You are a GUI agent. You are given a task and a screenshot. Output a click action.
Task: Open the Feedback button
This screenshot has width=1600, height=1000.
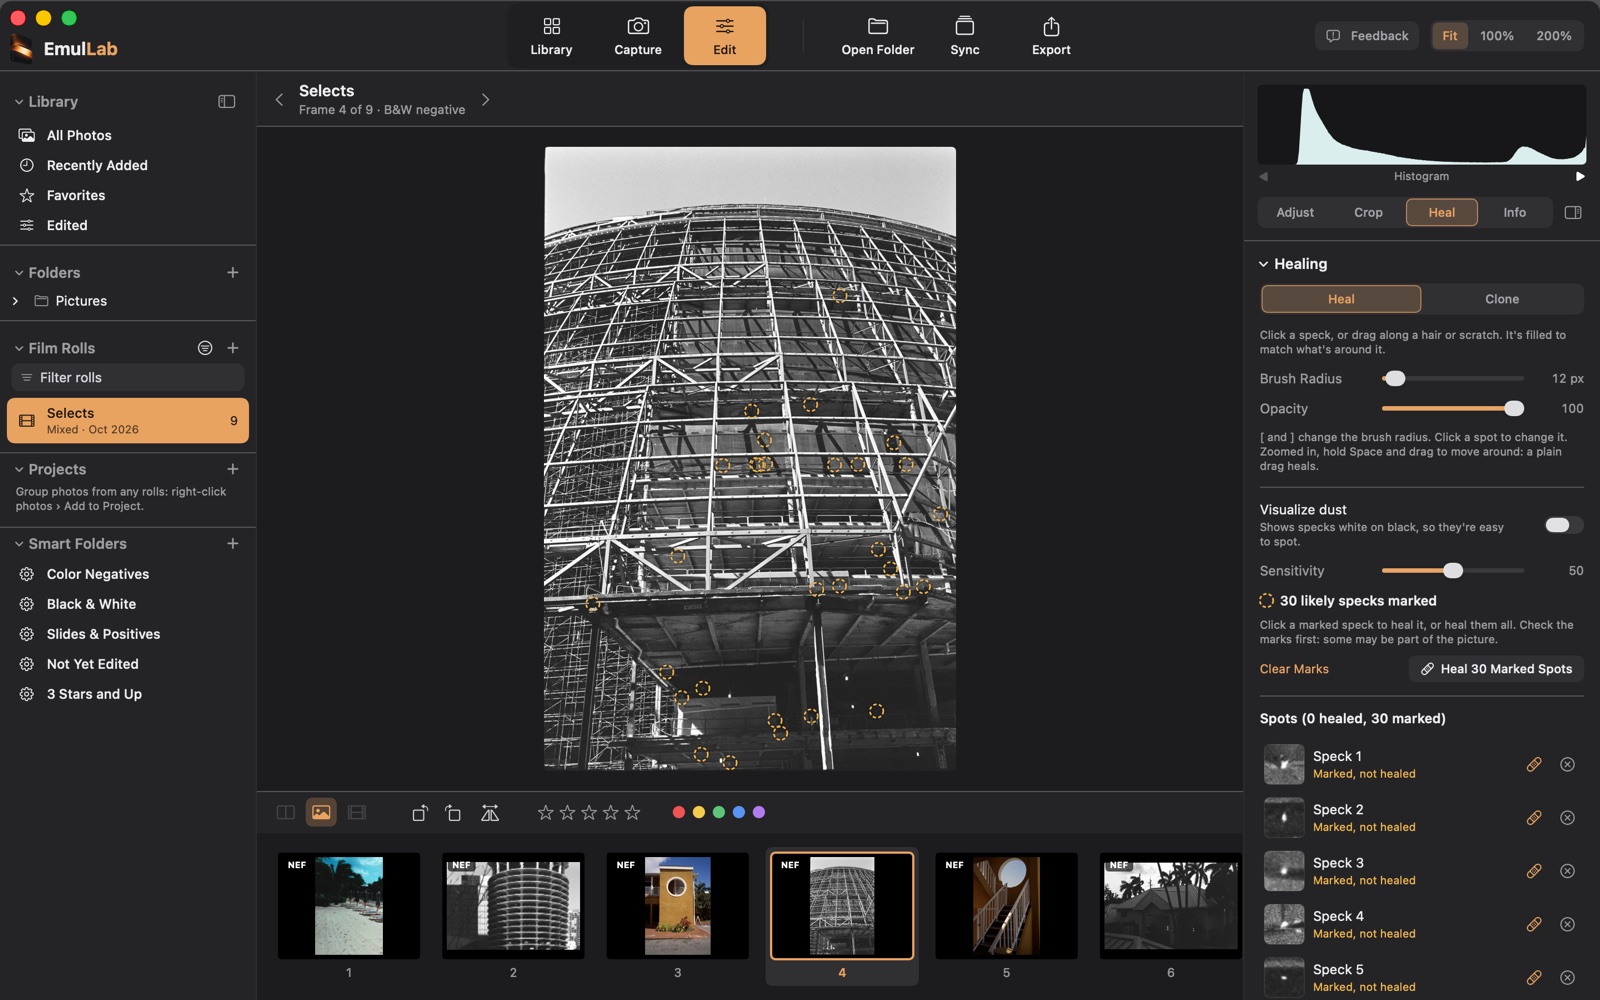coord(1367,36)
